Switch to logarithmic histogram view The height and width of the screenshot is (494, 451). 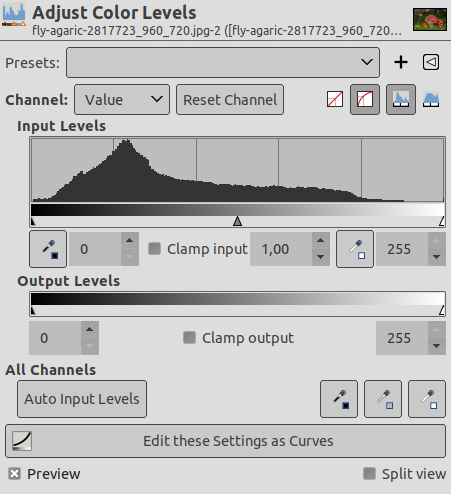(x=431, y=99)
